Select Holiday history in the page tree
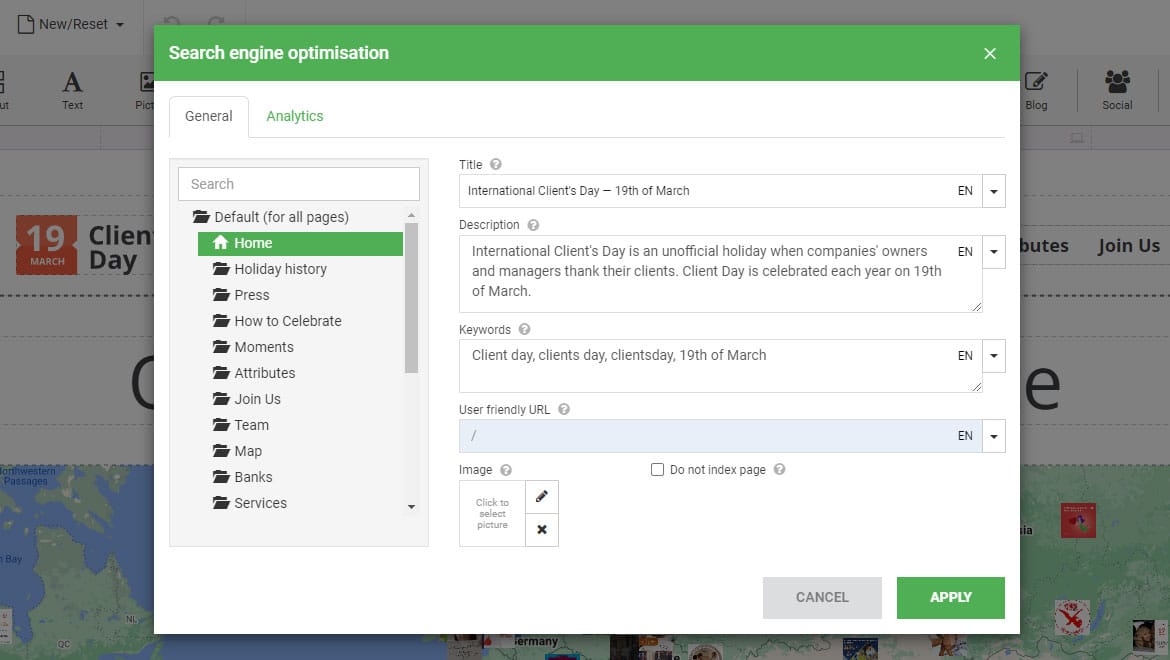The image size is (1170, 660). [280, 269]
